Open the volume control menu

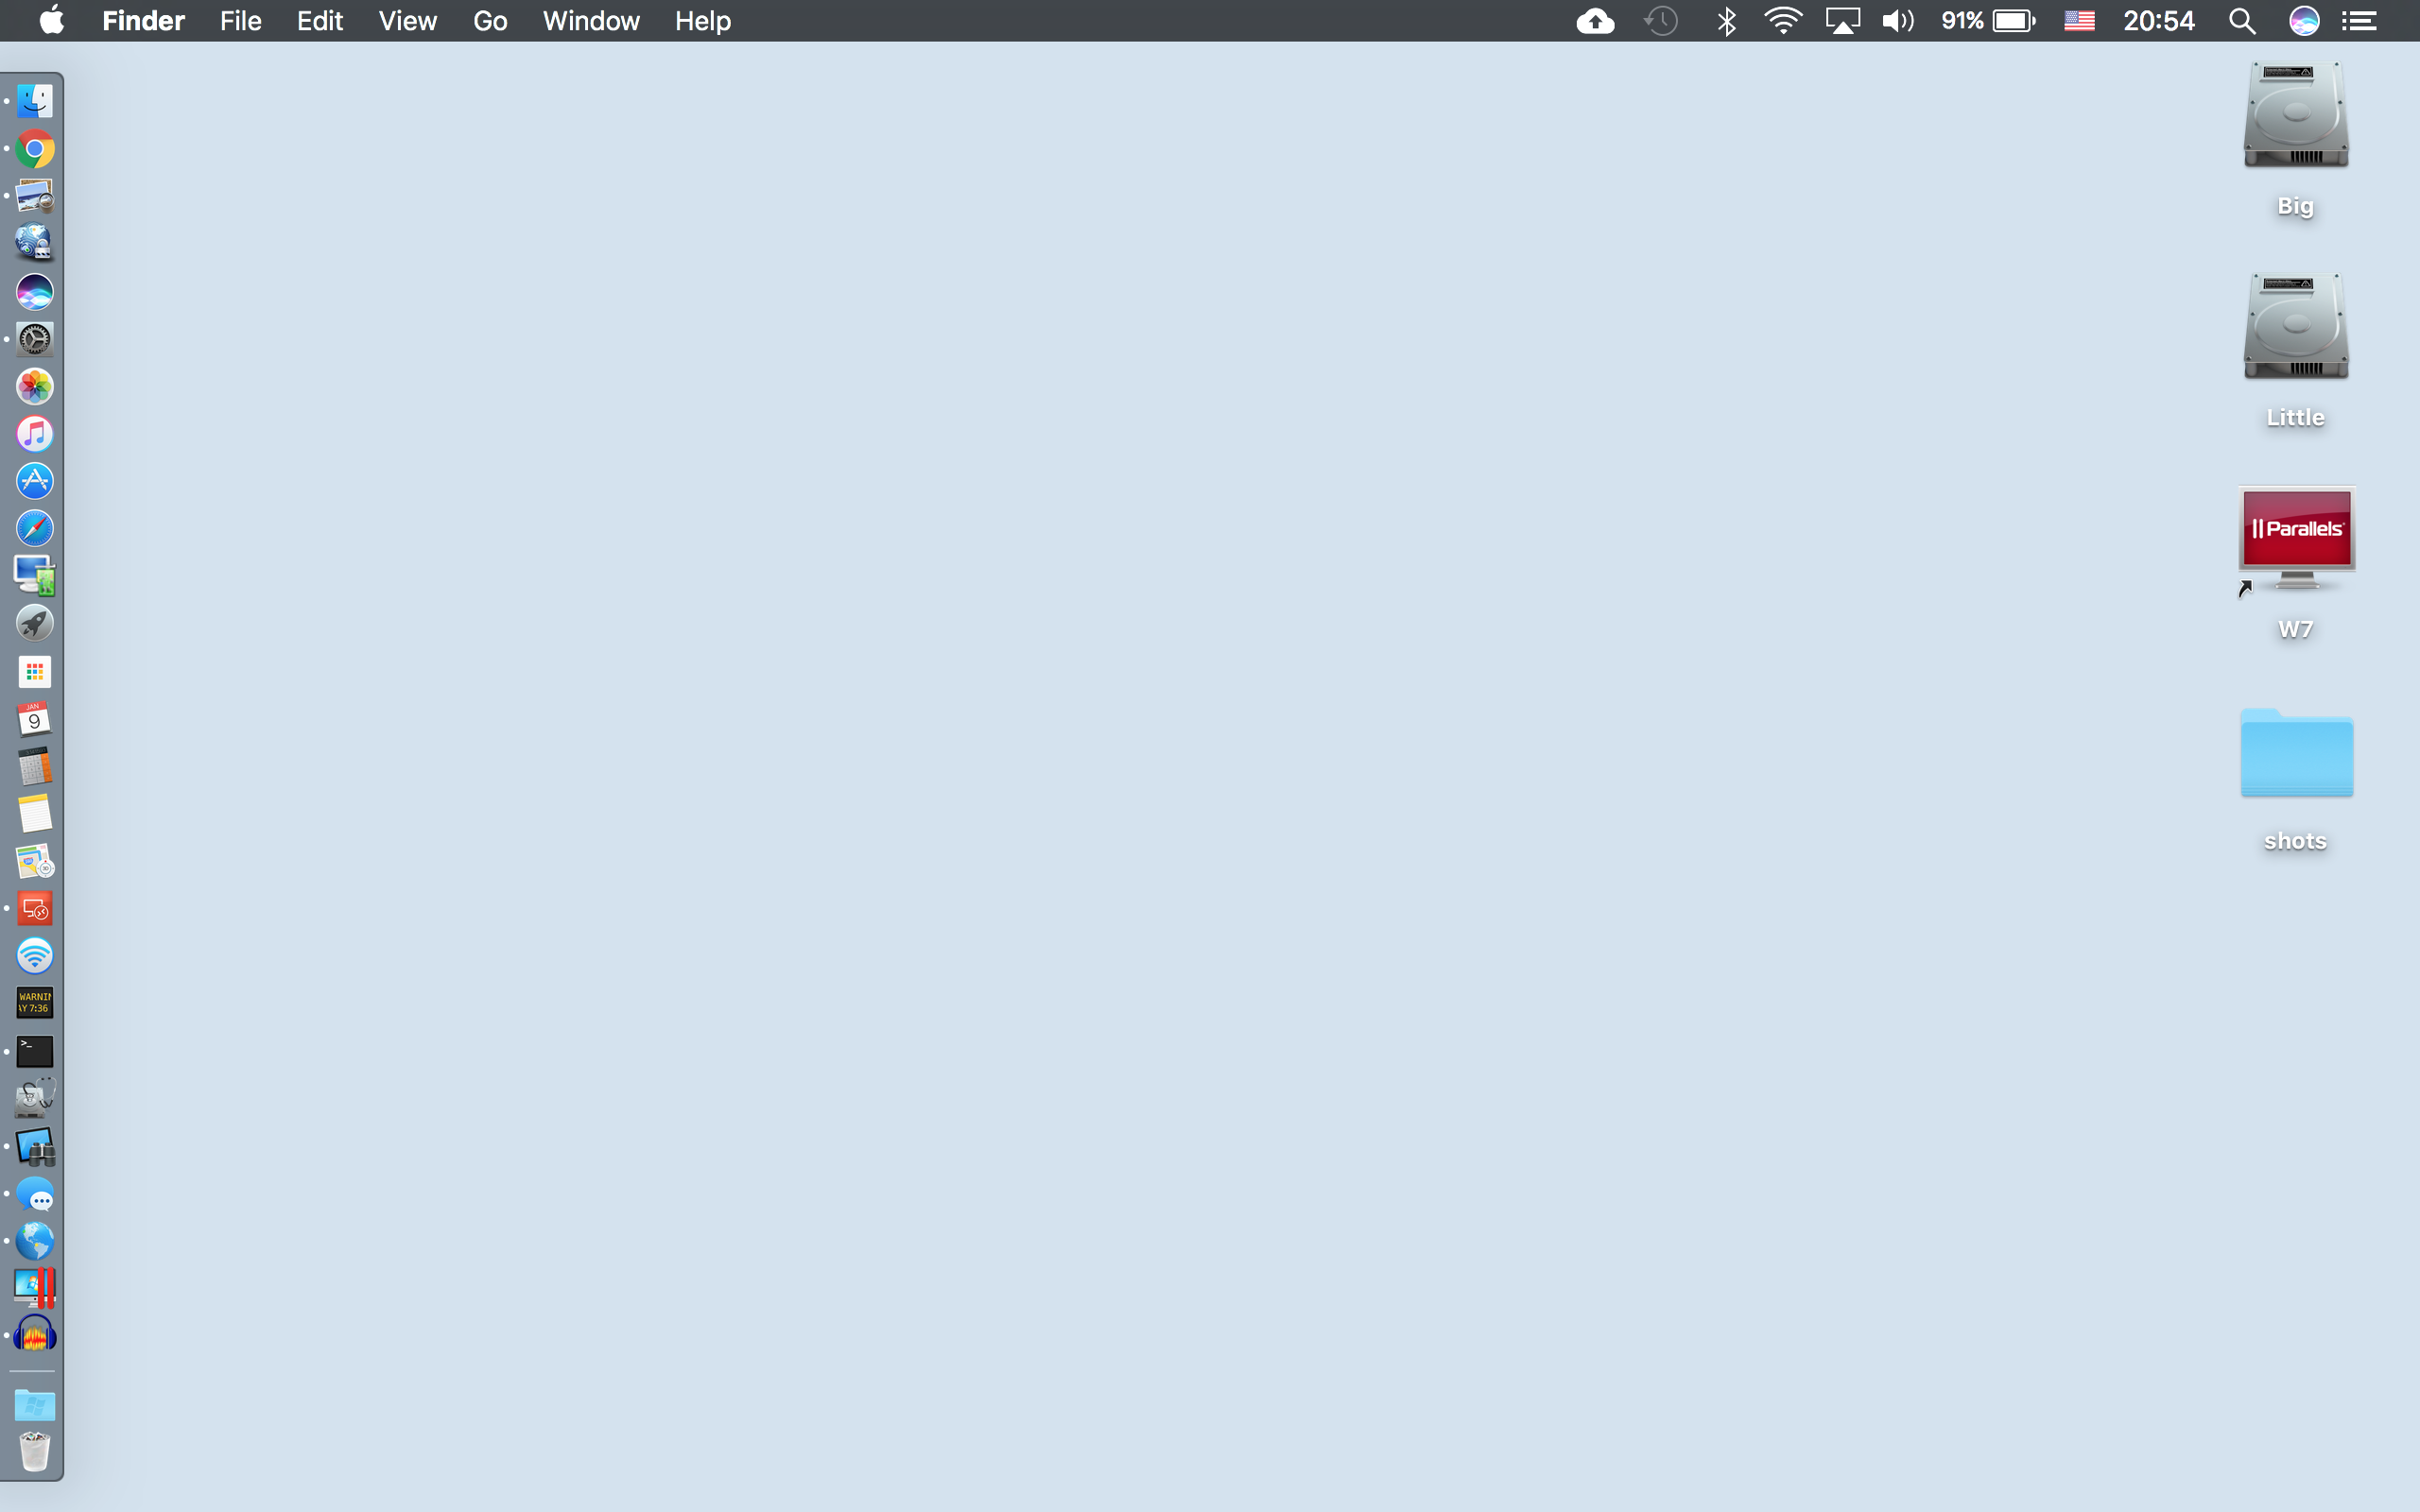(x=1897, y=21)
